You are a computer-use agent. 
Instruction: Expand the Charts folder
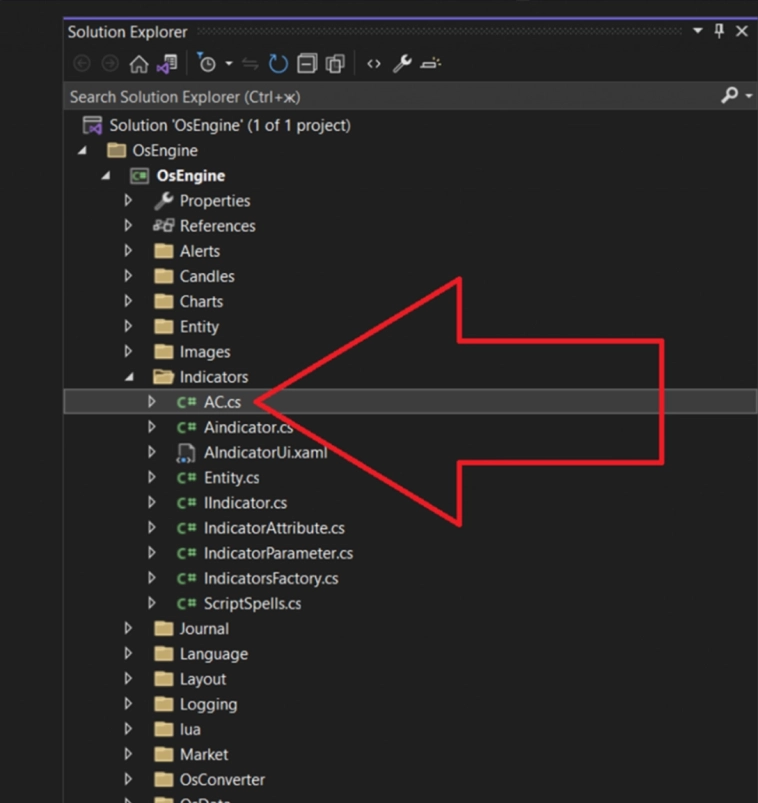pos(129,301)
